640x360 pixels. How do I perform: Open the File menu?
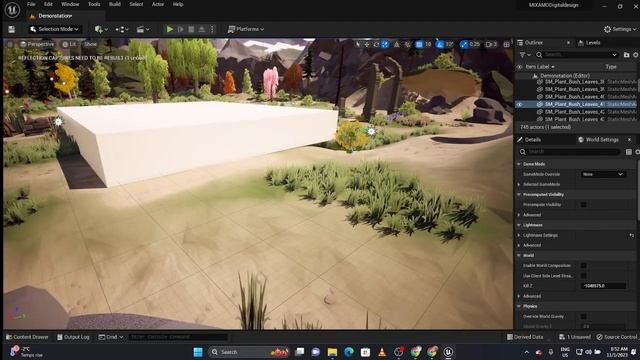click(31, 4)
